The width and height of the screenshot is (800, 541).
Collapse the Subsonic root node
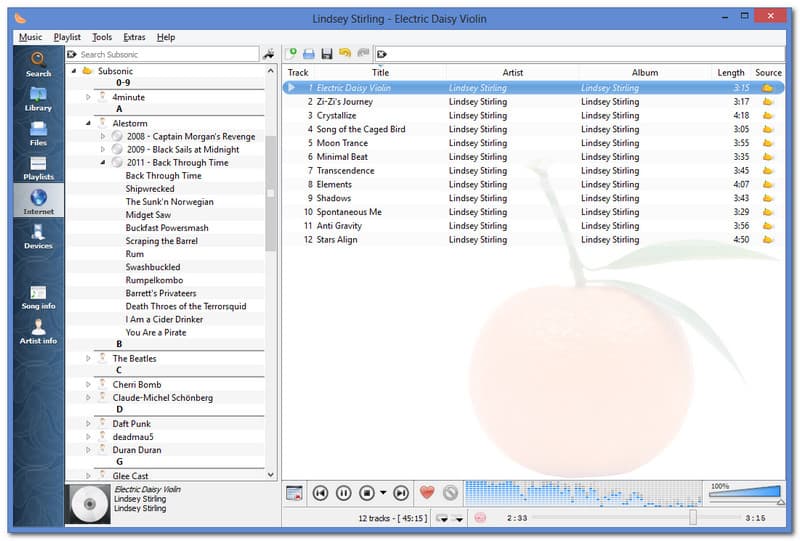[x=74, y=71]
